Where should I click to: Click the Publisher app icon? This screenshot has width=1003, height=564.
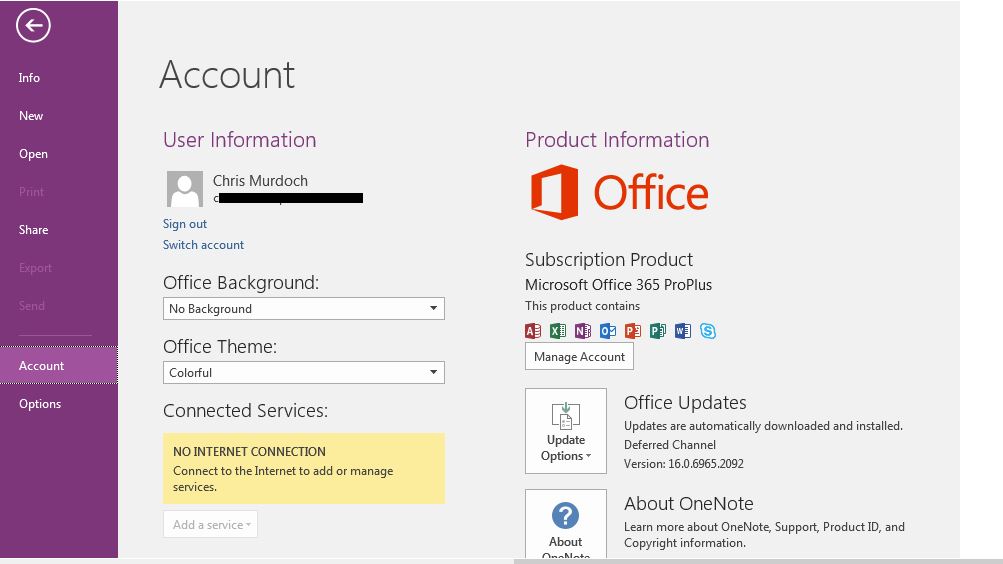click(x=658, y=331)
